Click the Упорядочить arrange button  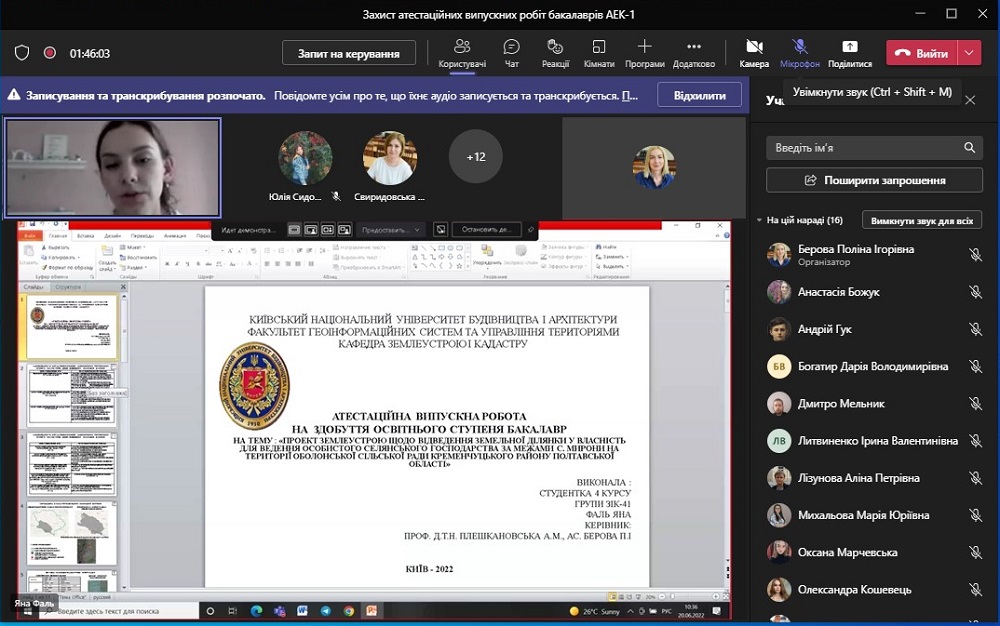pyautogui.click(x=487, y=255)
